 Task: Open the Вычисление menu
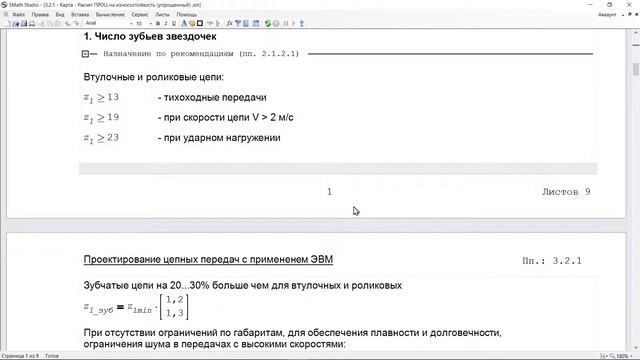coord(110,15)
